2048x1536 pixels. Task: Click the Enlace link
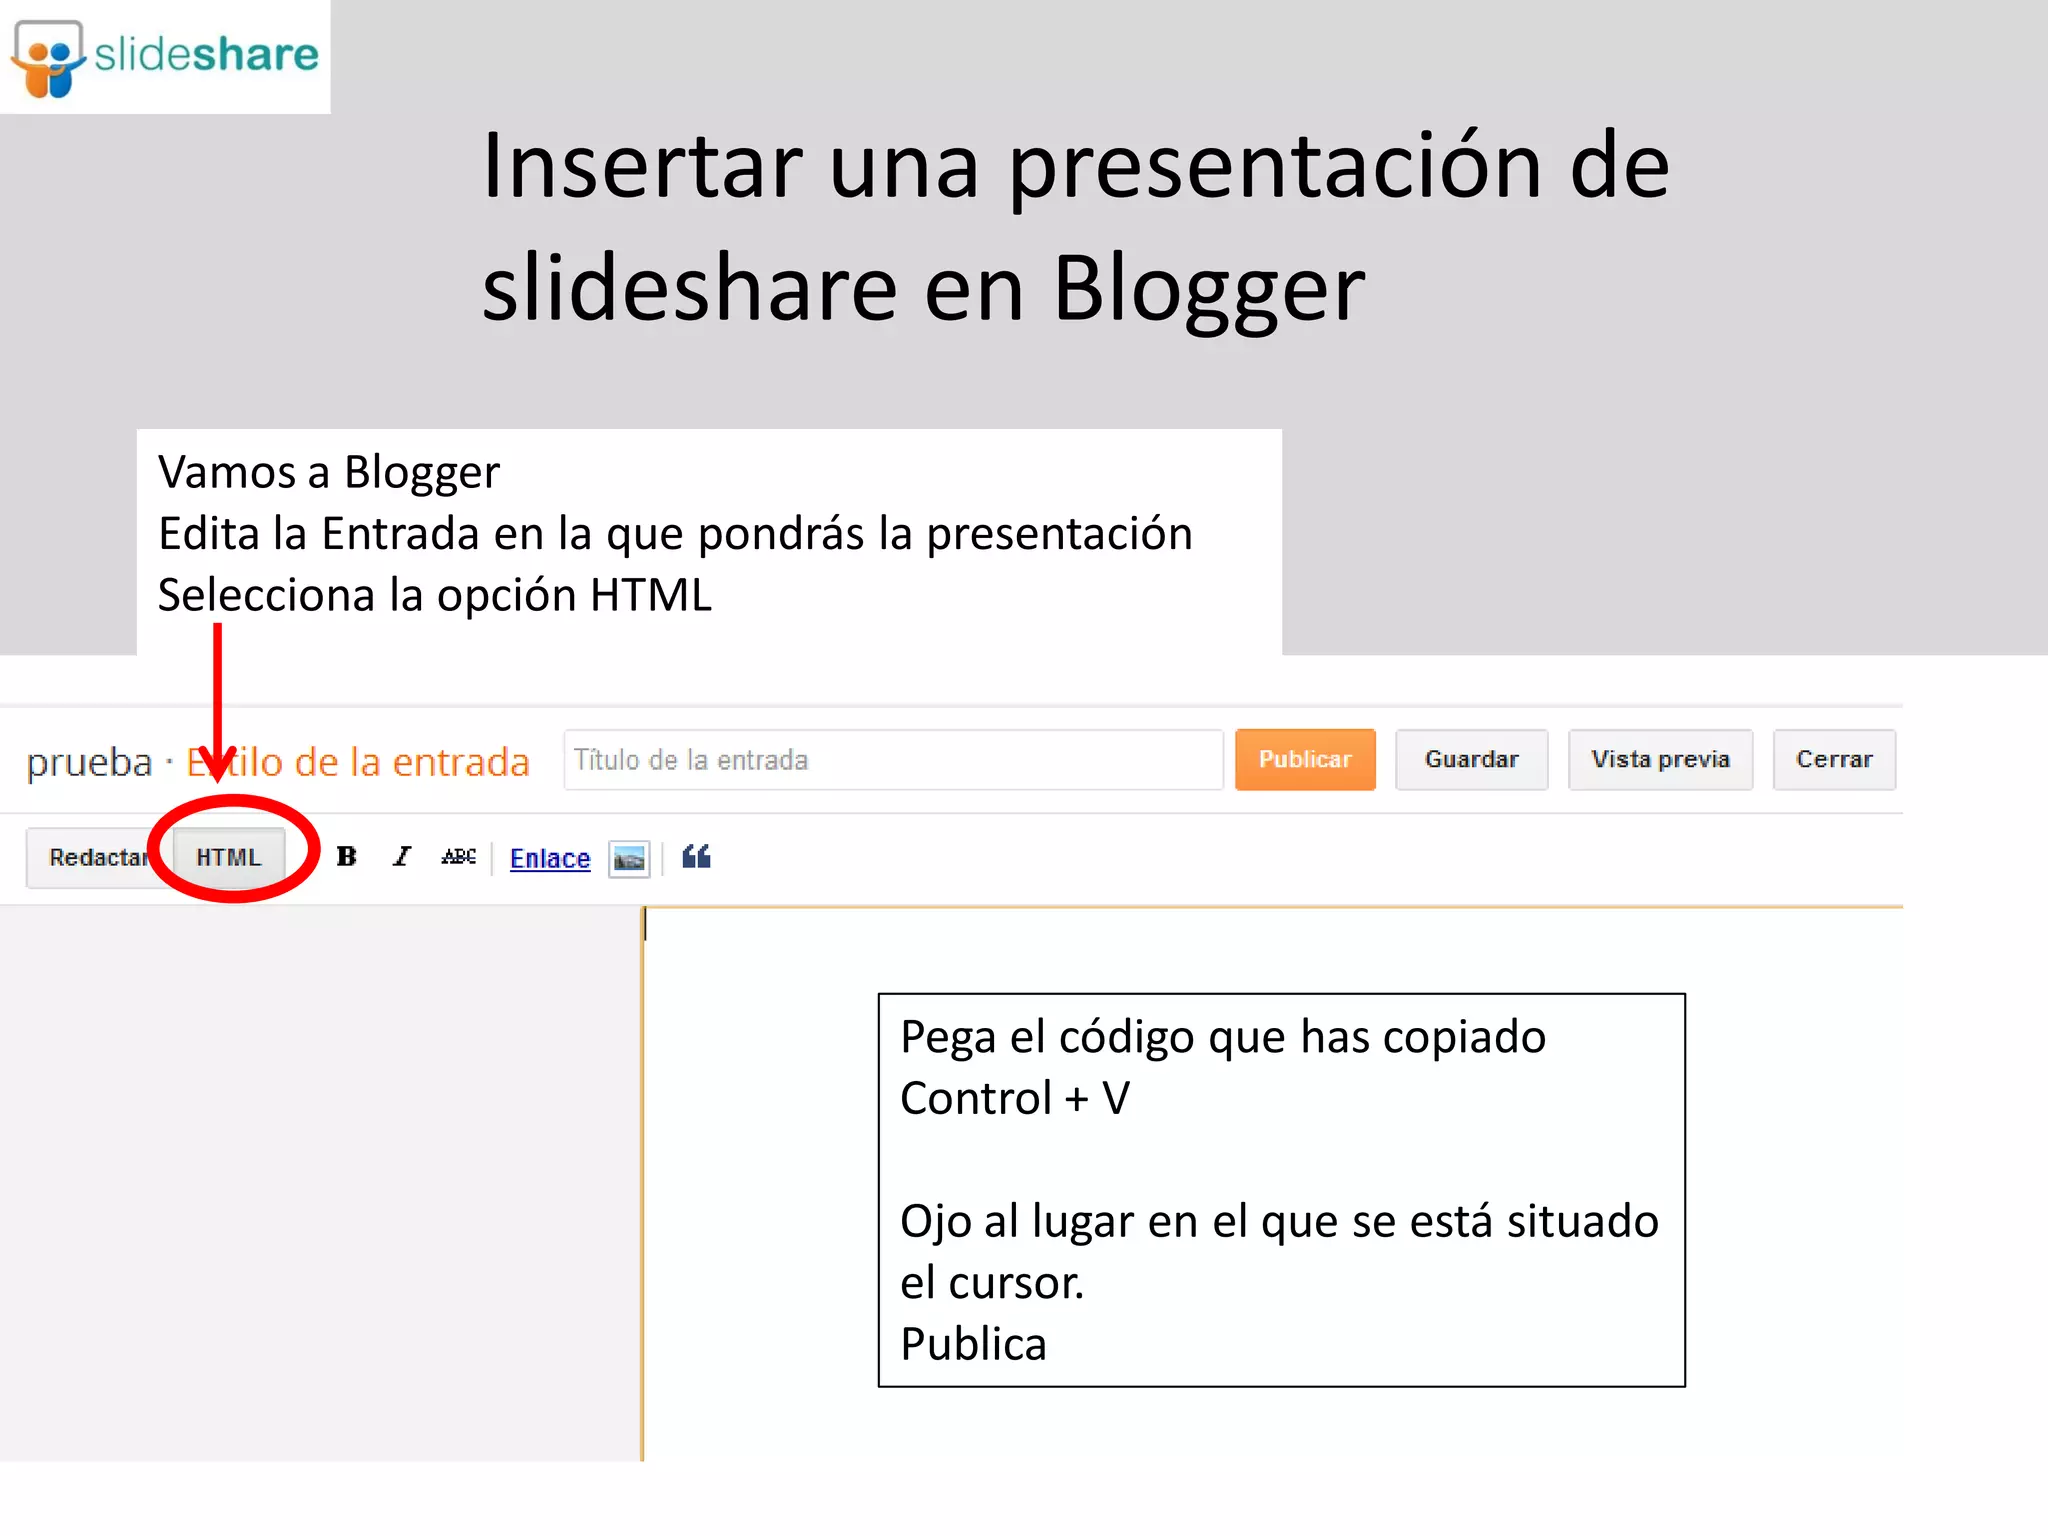[x=550, y=858]
